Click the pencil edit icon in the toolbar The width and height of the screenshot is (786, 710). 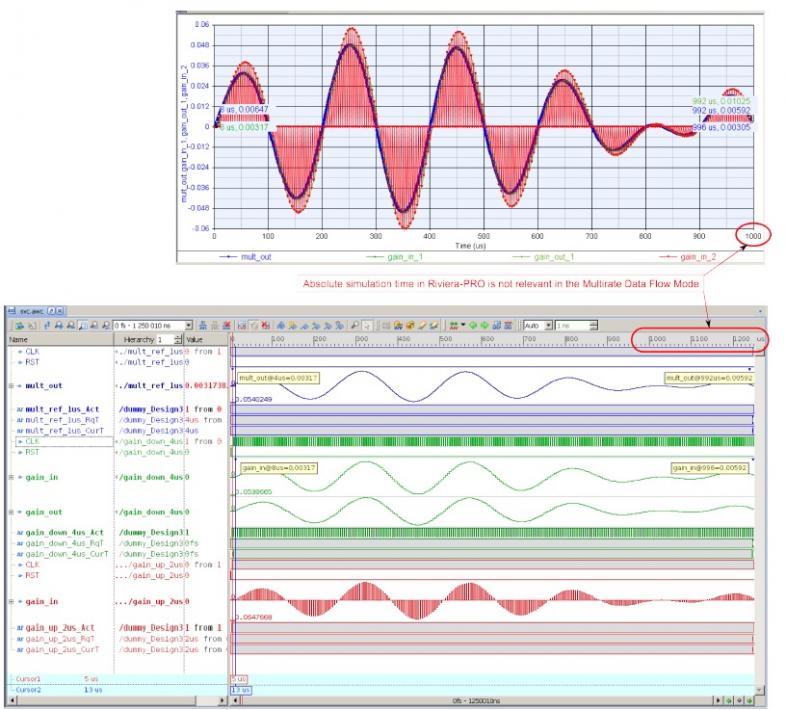[x=422, y=325]
